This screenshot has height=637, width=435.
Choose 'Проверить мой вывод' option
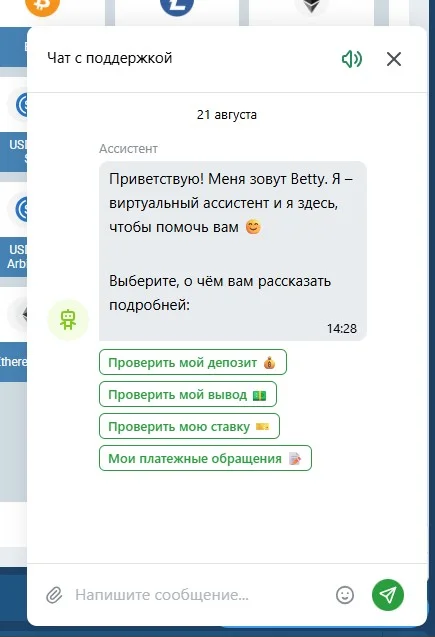188,394
